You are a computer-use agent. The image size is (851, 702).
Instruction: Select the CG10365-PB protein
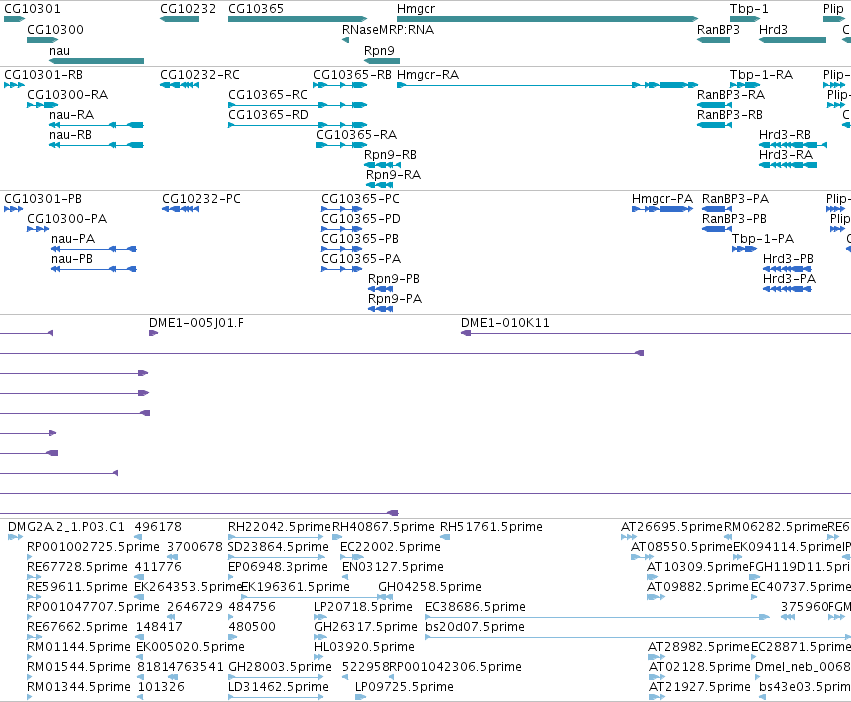341,249
